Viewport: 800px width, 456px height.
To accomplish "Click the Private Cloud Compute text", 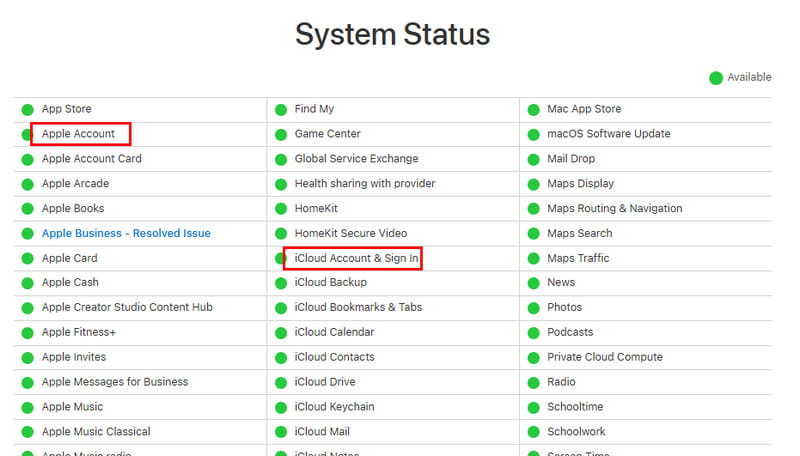I will tap(605, 357).
